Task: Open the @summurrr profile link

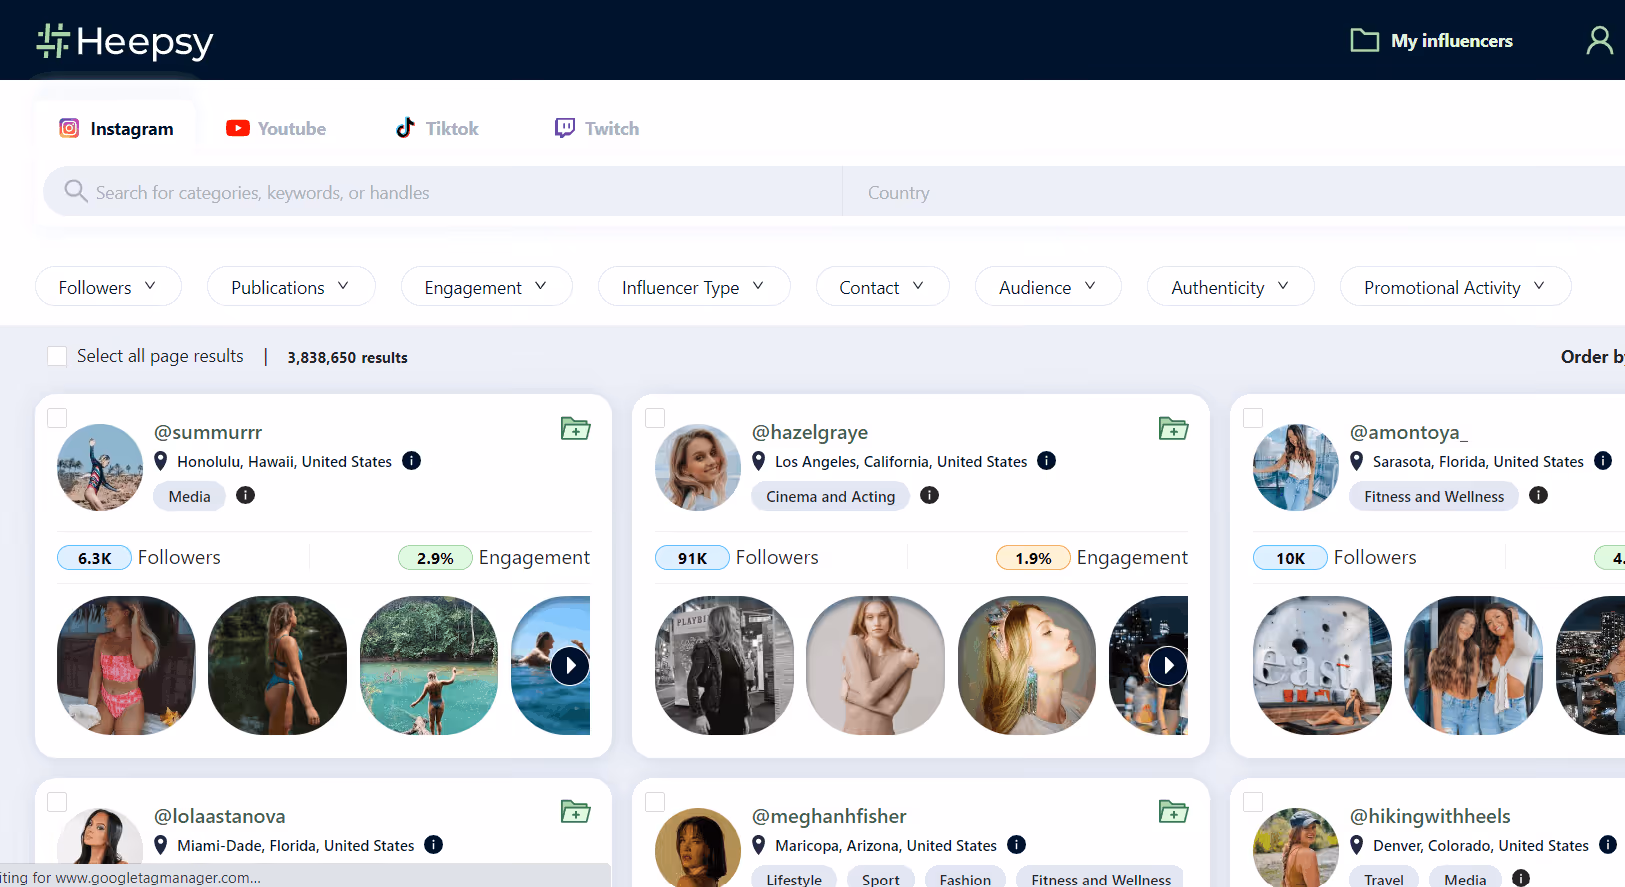Action: pos(208,432)
